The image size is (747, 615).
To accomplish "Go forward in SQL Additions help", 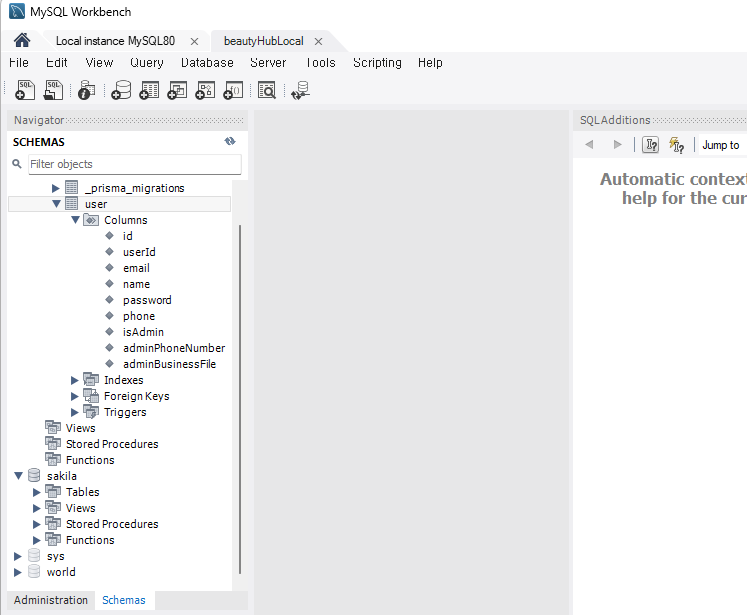I will coord(617,144).
